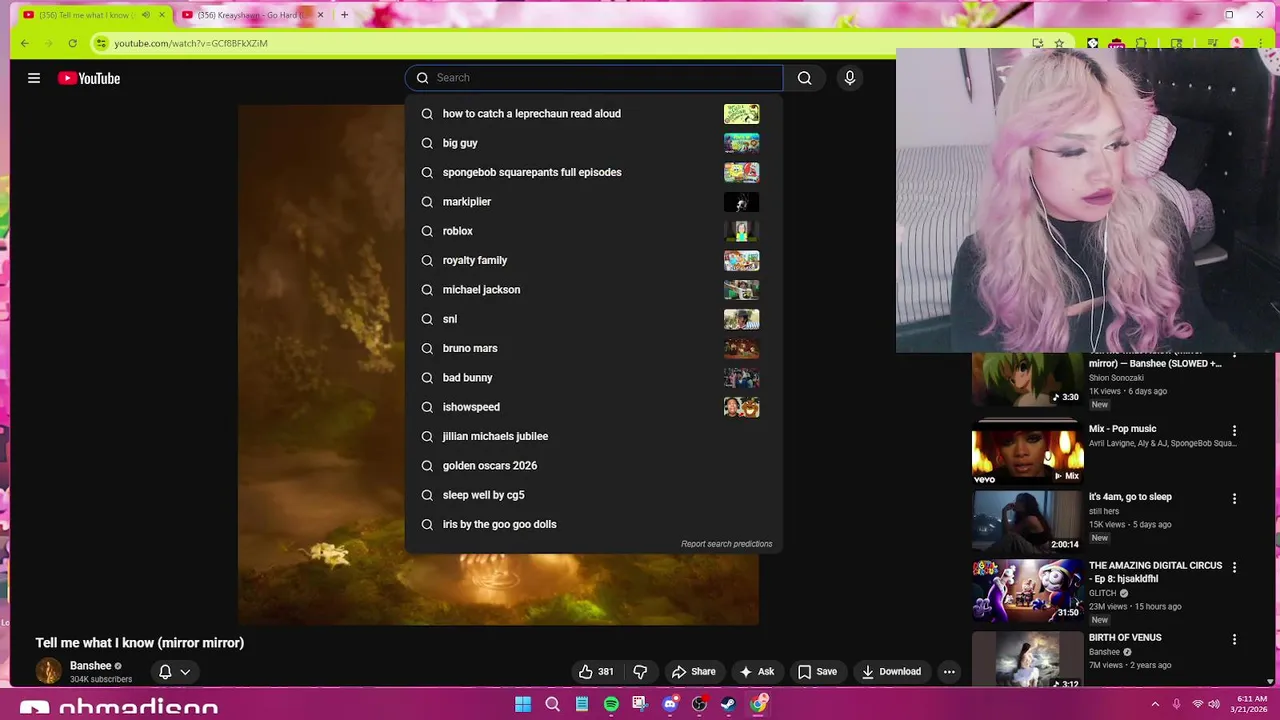Choose 'michael jackson' from suggestions
The image size is (1280, 720).
594,290
